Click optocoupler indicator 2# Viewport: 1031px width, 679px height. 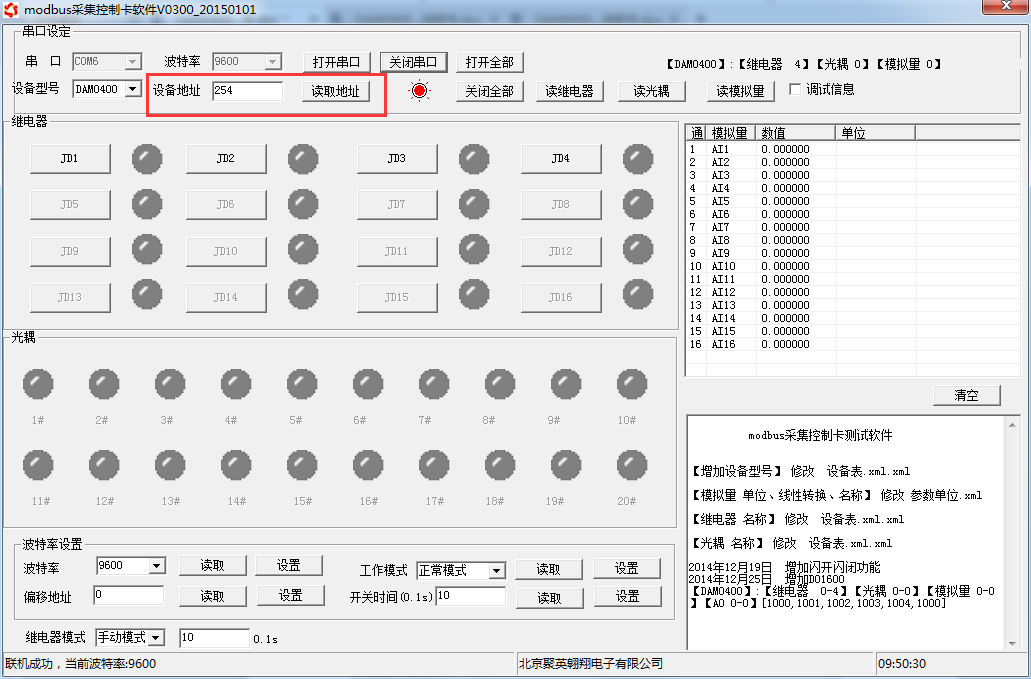[104, 384]
